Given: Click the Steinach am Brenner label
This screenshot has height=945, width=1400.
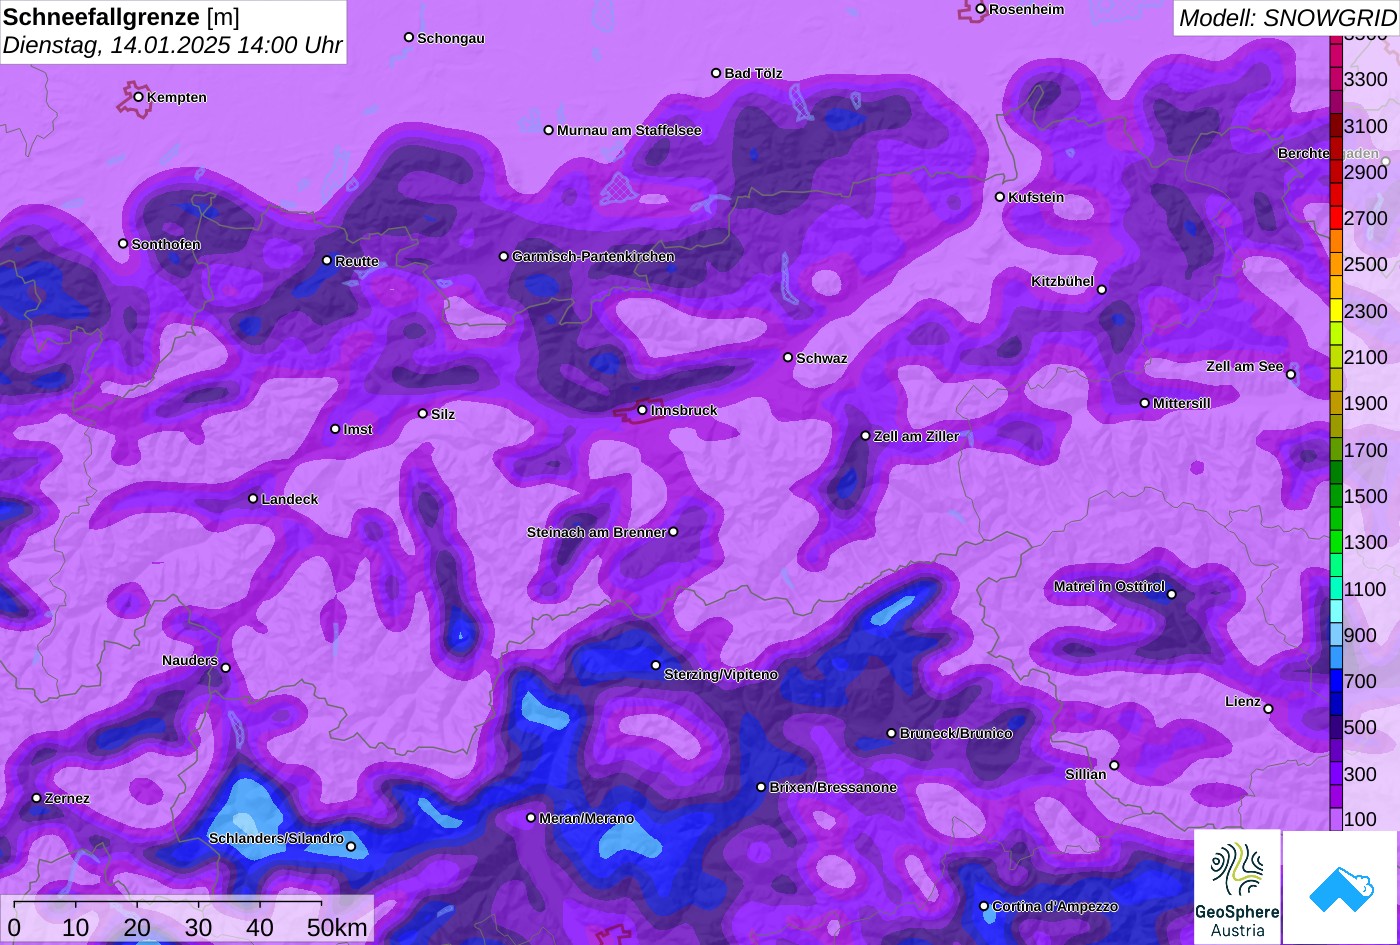Looking at the screenshot, I should pos(596,532).
